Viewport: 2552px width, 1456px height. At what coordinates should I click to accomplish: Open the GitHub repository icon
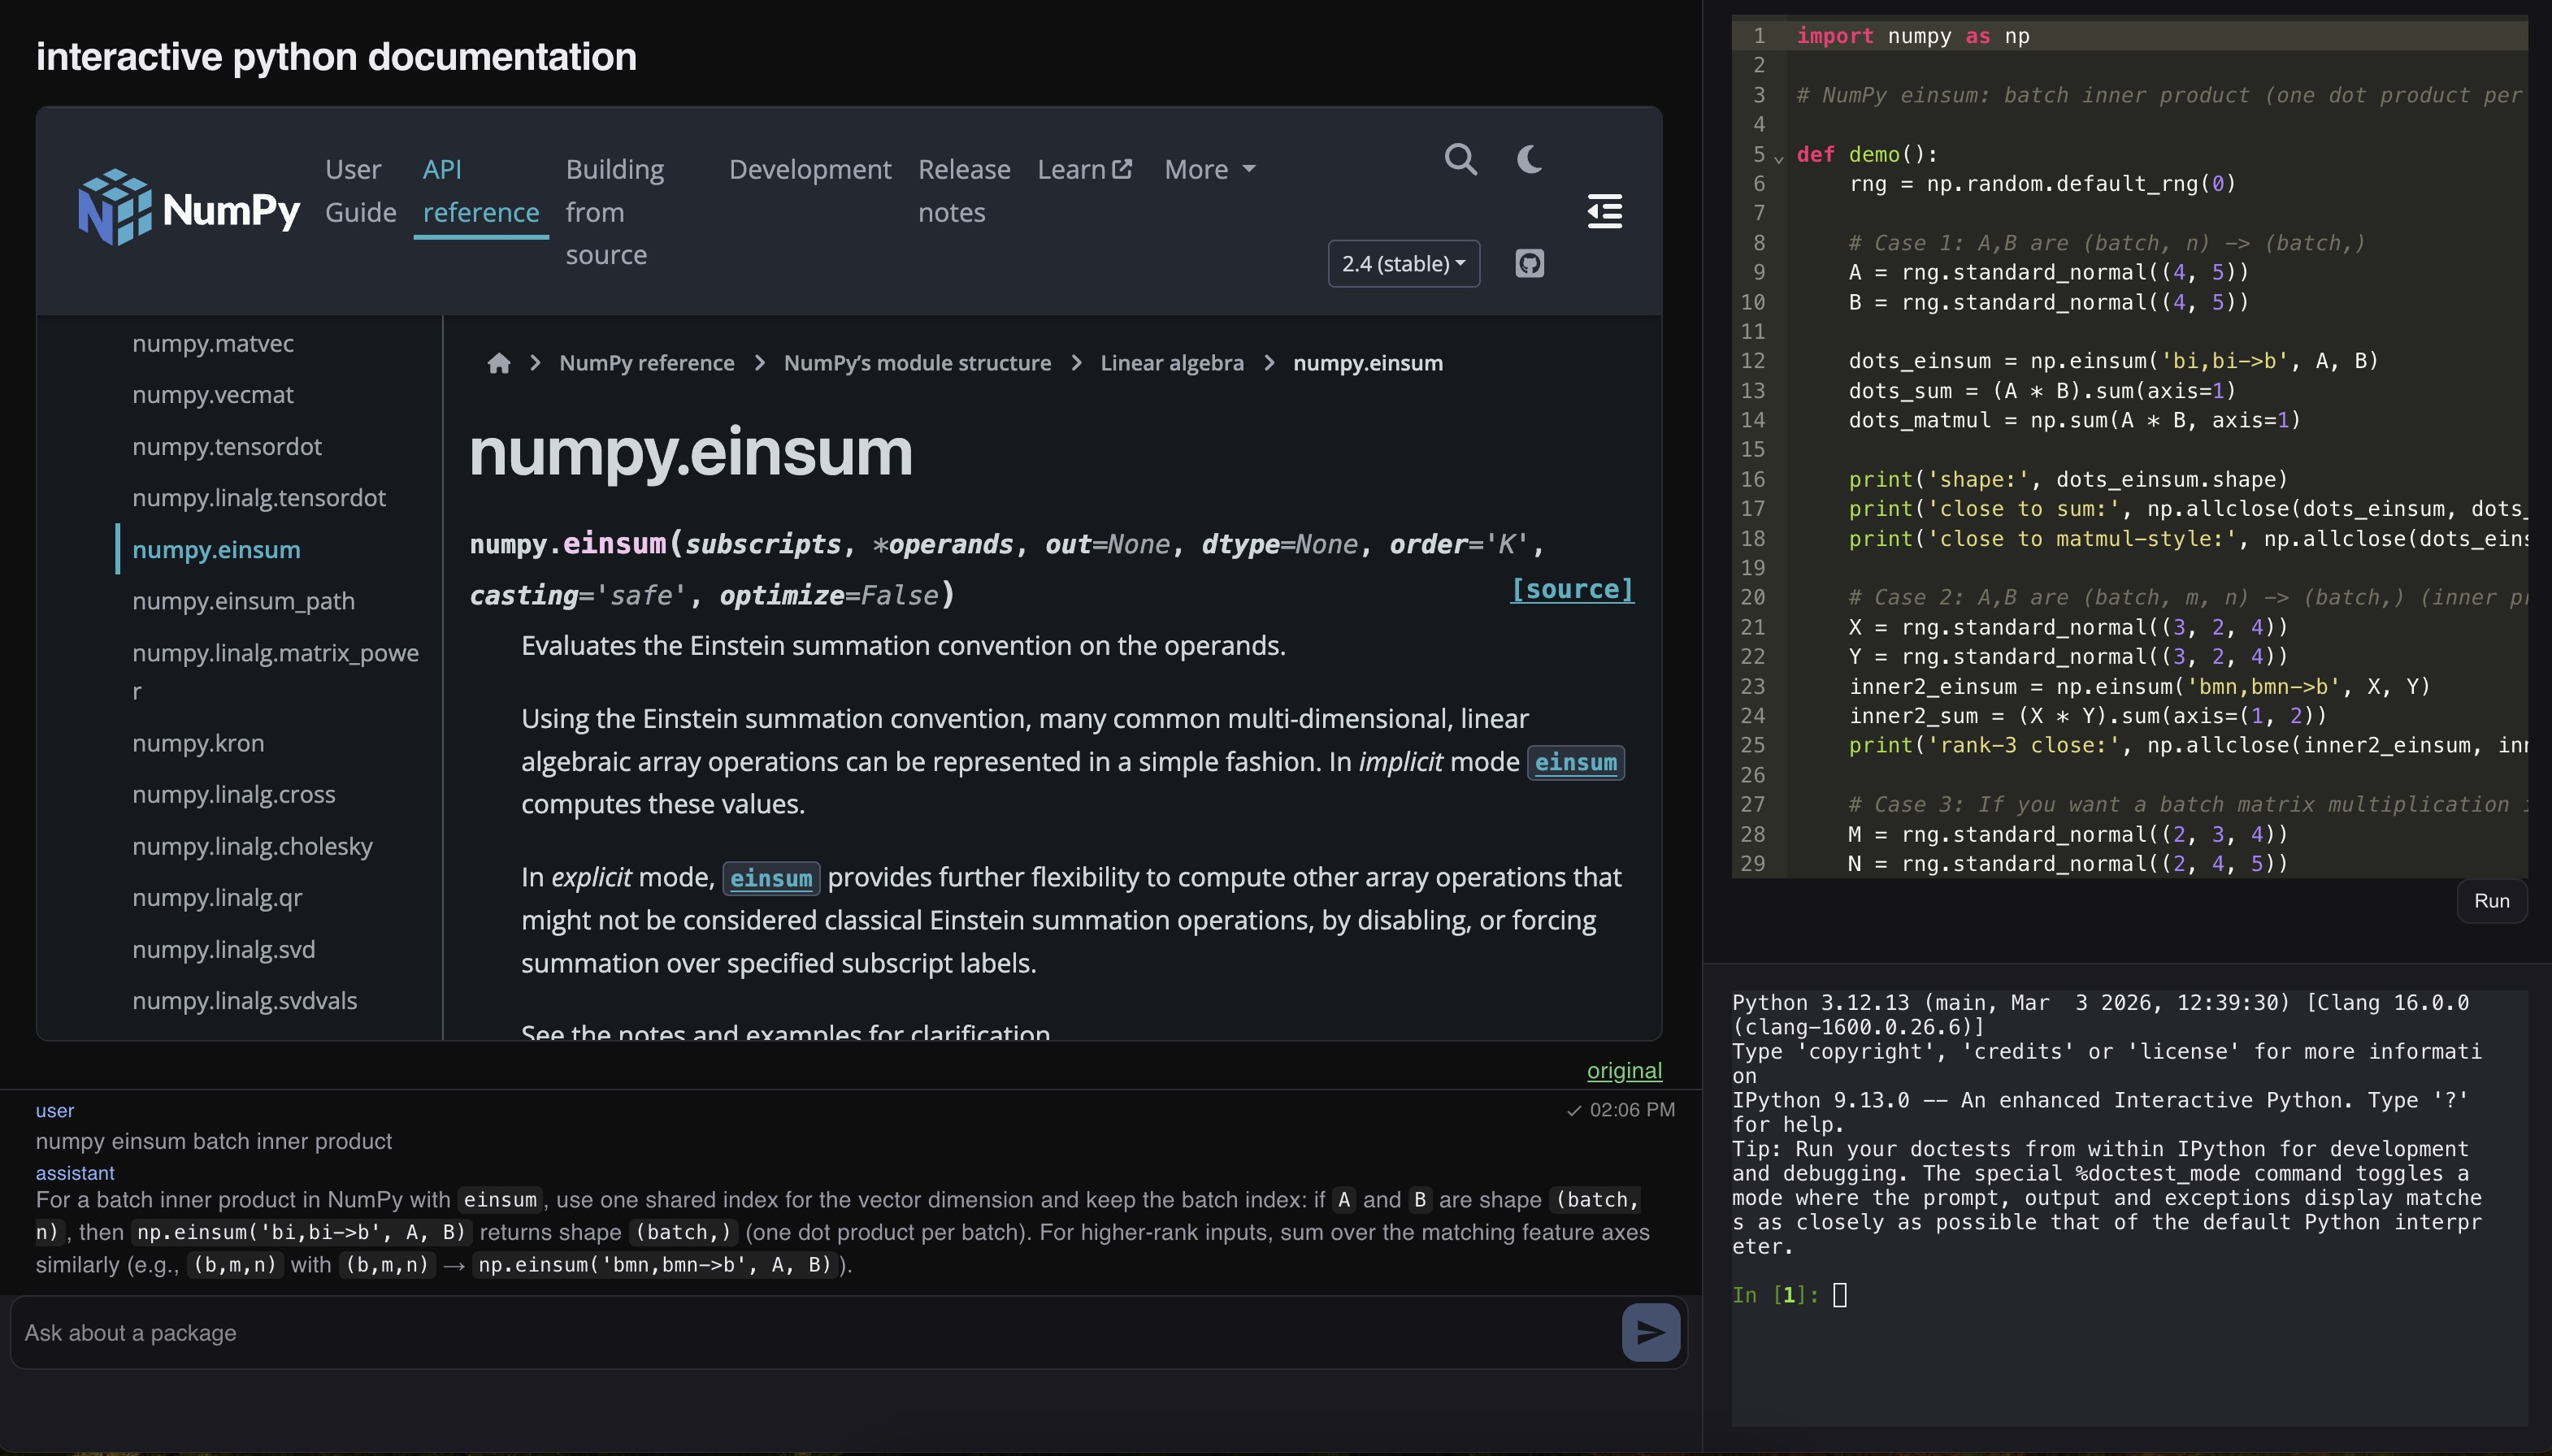pos(1529,263)
